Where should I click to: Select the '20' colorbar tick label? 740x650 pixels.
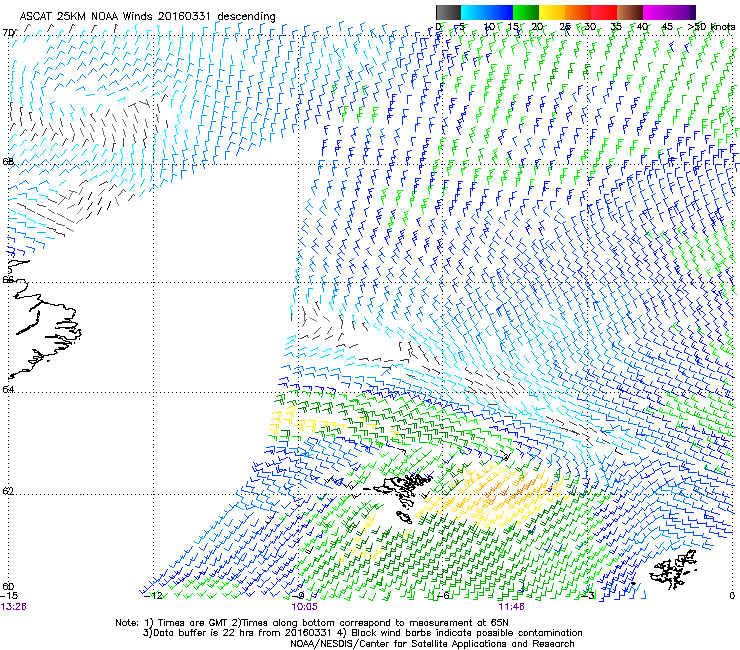coord(537,27)
